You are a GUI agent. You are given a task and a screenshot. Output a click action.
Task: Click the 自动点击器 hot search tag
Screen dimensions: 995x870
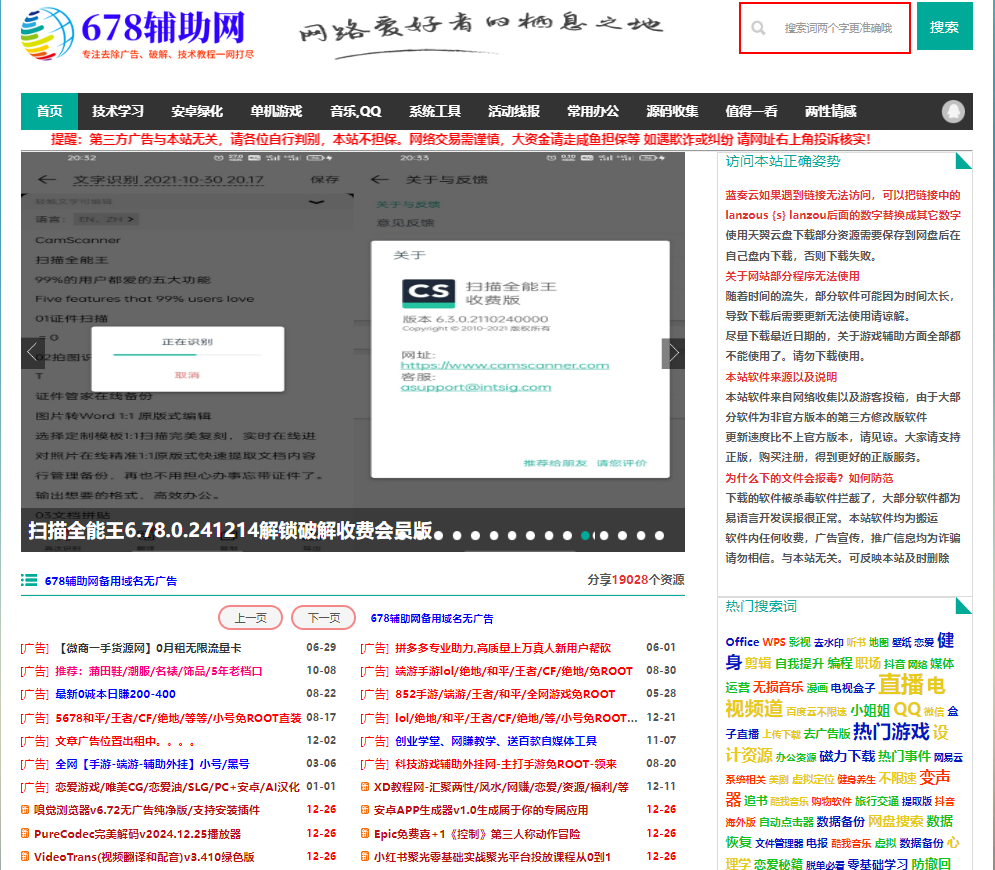point(786,822)
